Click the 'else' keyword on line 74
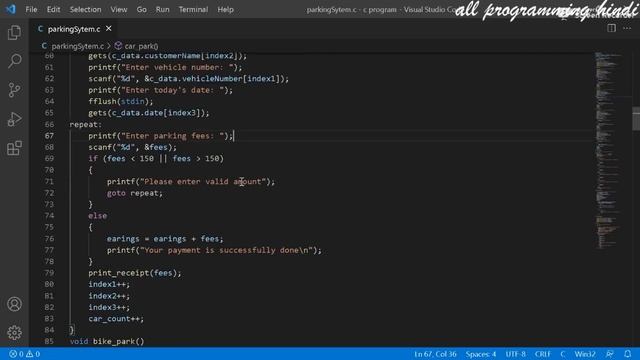The width and height of the screenshot is (640, 360). (98, 216)
